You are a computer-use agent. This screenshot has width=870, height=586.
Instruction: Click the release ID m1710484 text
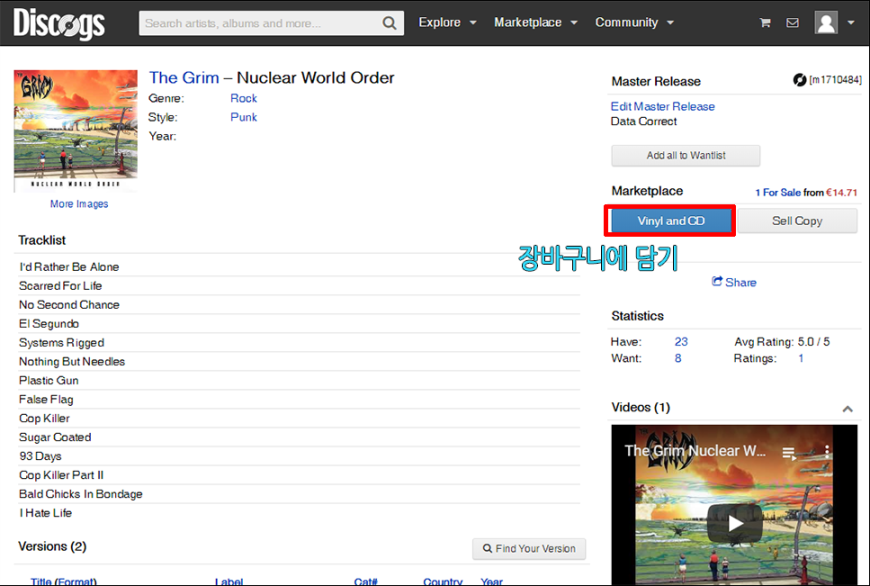835,80
